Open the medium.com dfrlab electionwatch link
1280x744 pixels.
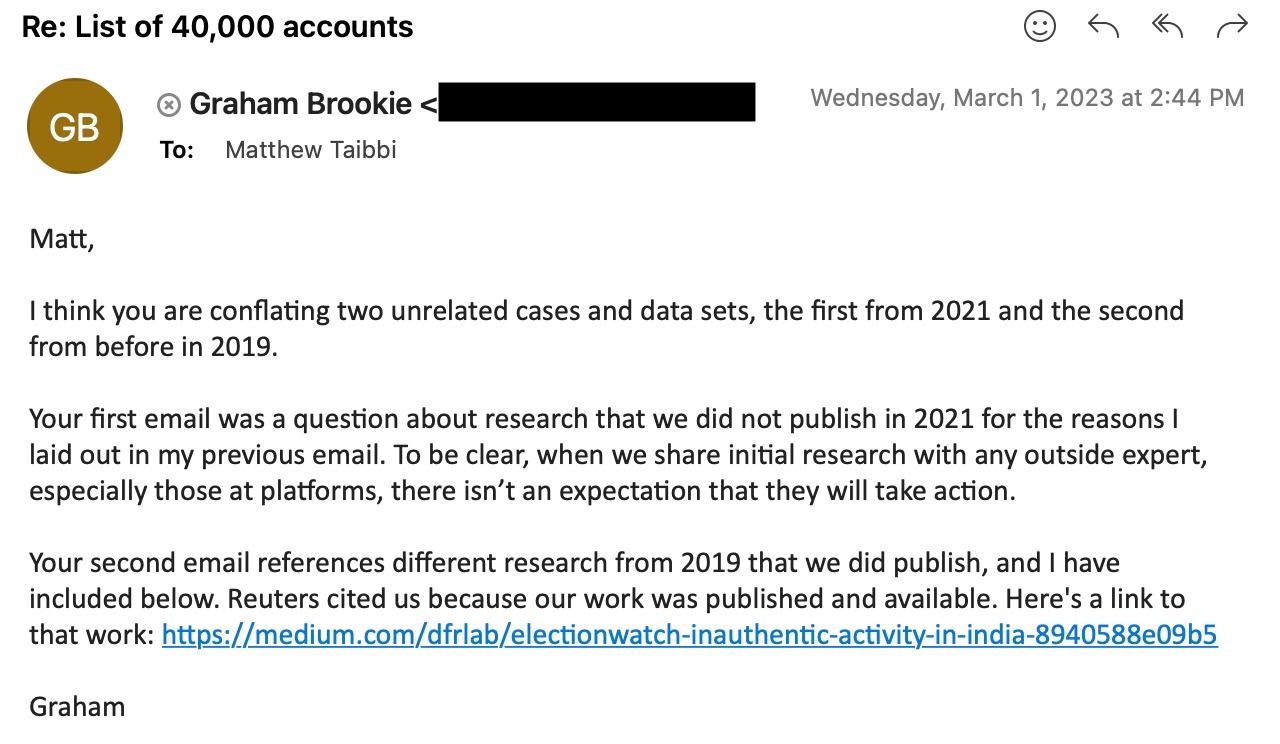coord(690,635)
